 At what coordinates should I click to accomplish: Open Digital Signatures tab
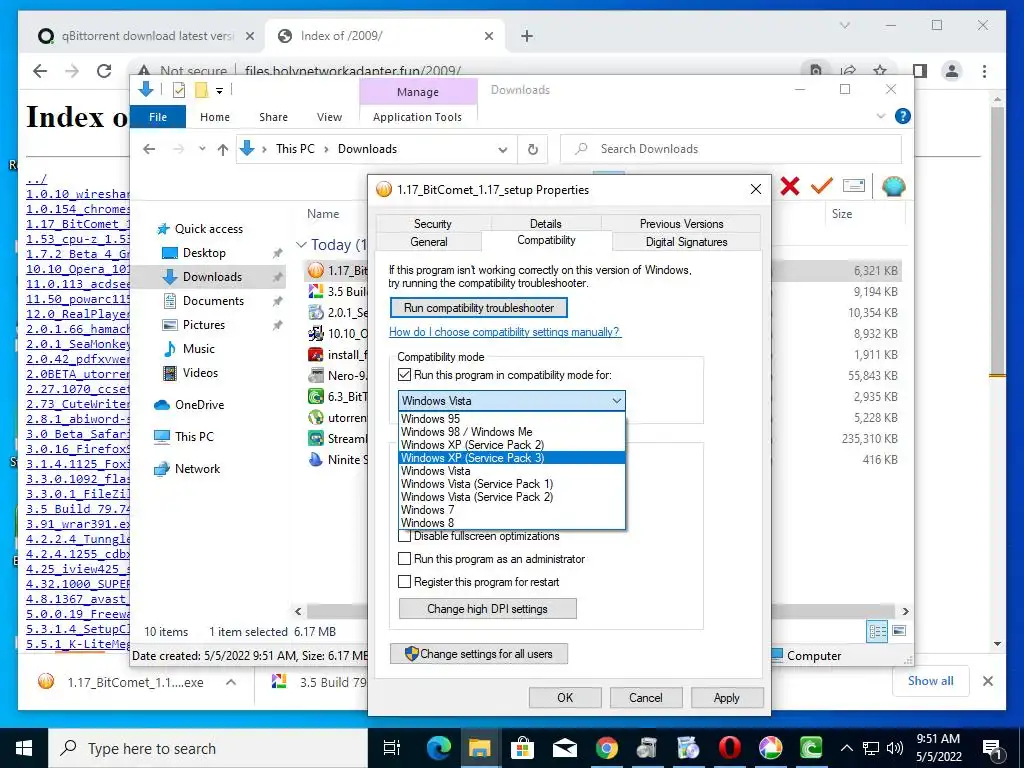point(686,242)
